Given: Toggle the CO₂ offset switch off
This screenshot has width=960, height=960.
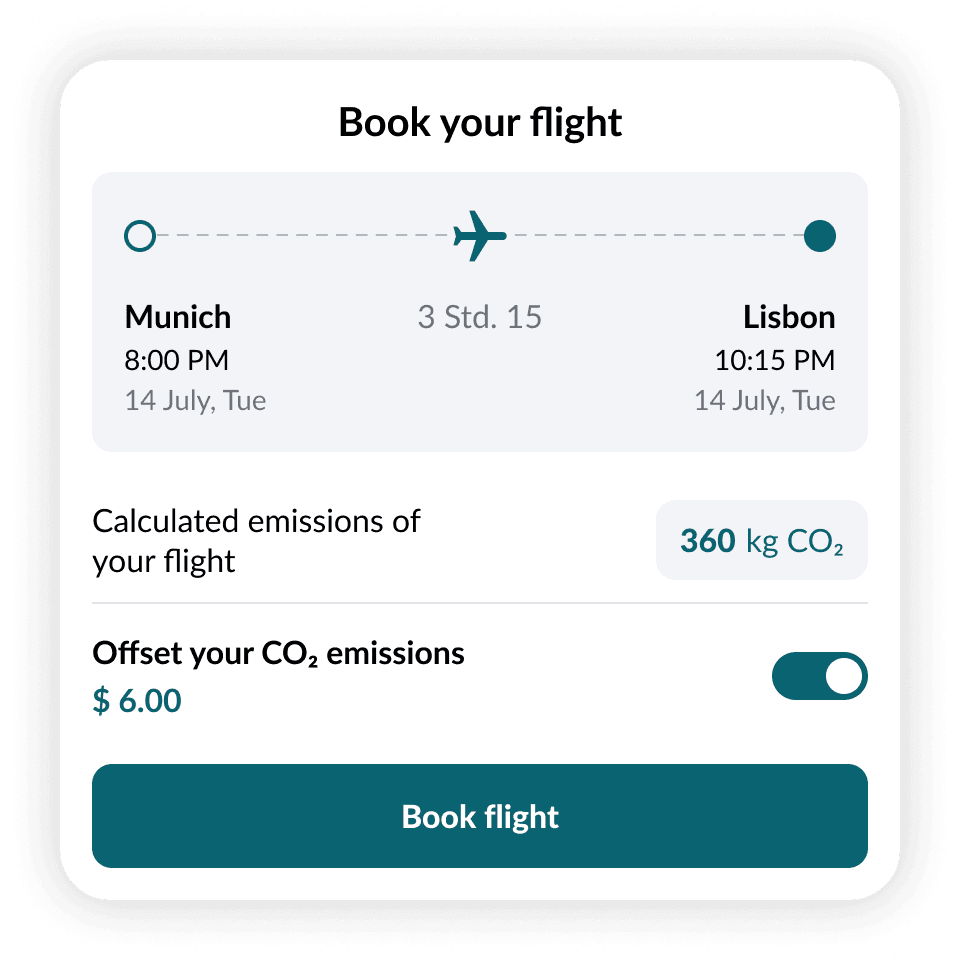Looking at the screenshot, I should click(x=819, y=677).
